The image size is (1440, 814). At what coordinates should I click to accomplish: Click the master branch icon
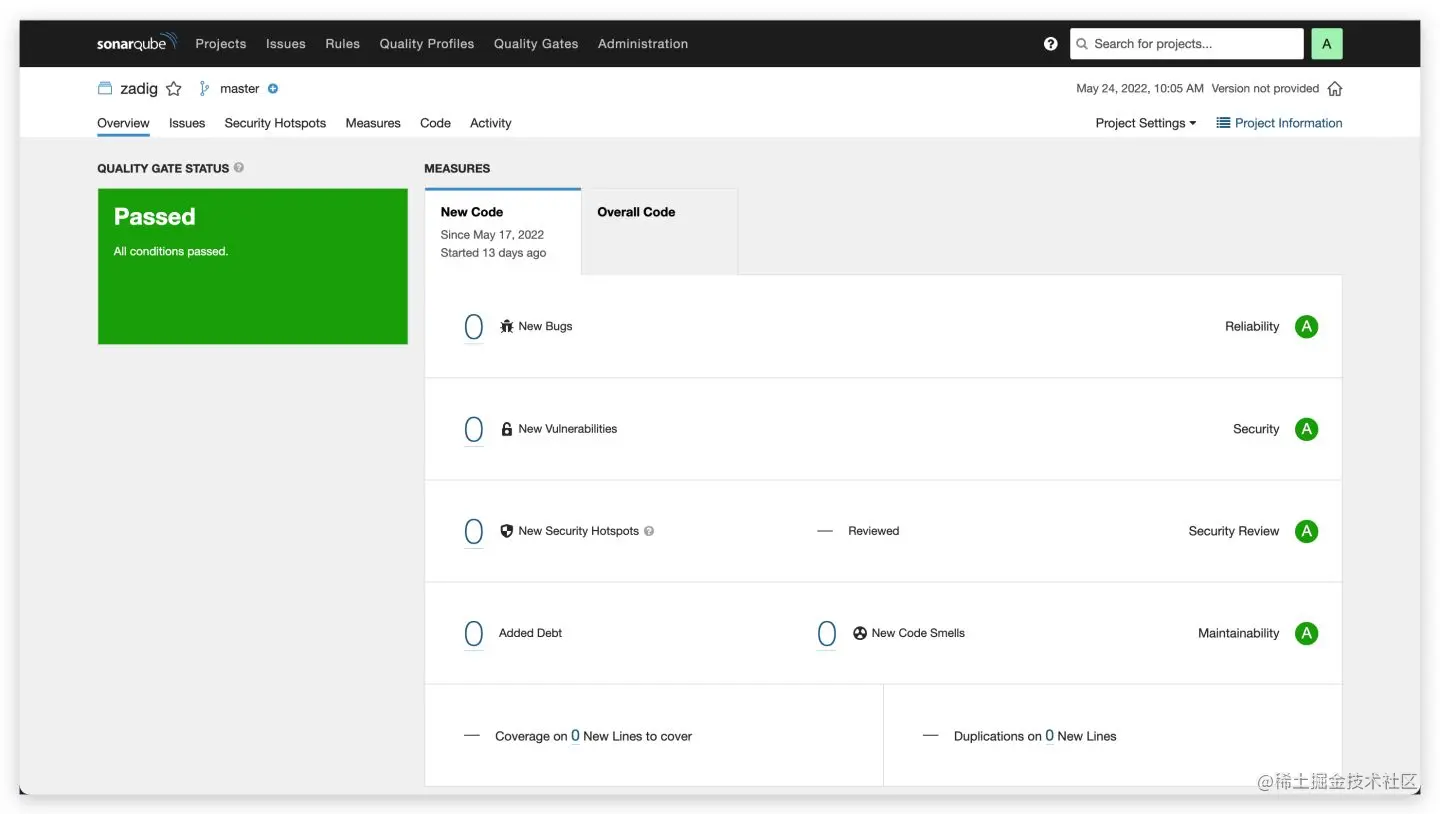click(x=204, y=88)
